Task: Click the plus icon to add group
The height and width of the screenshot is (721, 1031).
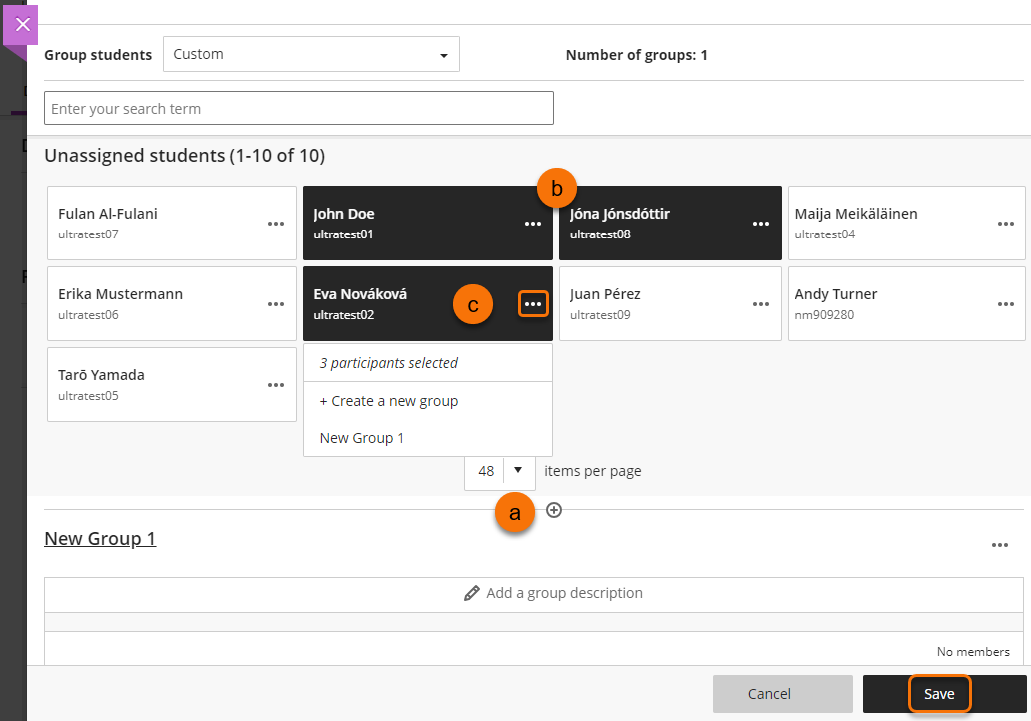Action: [x=554, y=510]
